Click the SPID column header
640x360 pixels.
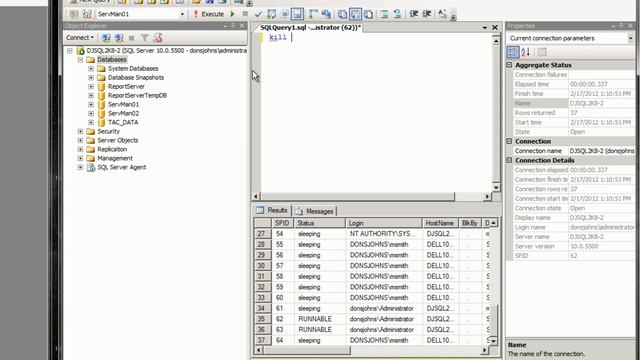(282, 223)
